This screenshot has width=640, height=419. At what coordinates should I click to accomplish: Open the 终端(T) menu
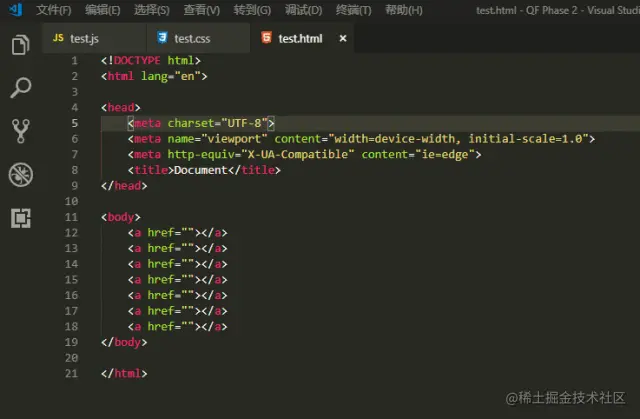point(353,10)
